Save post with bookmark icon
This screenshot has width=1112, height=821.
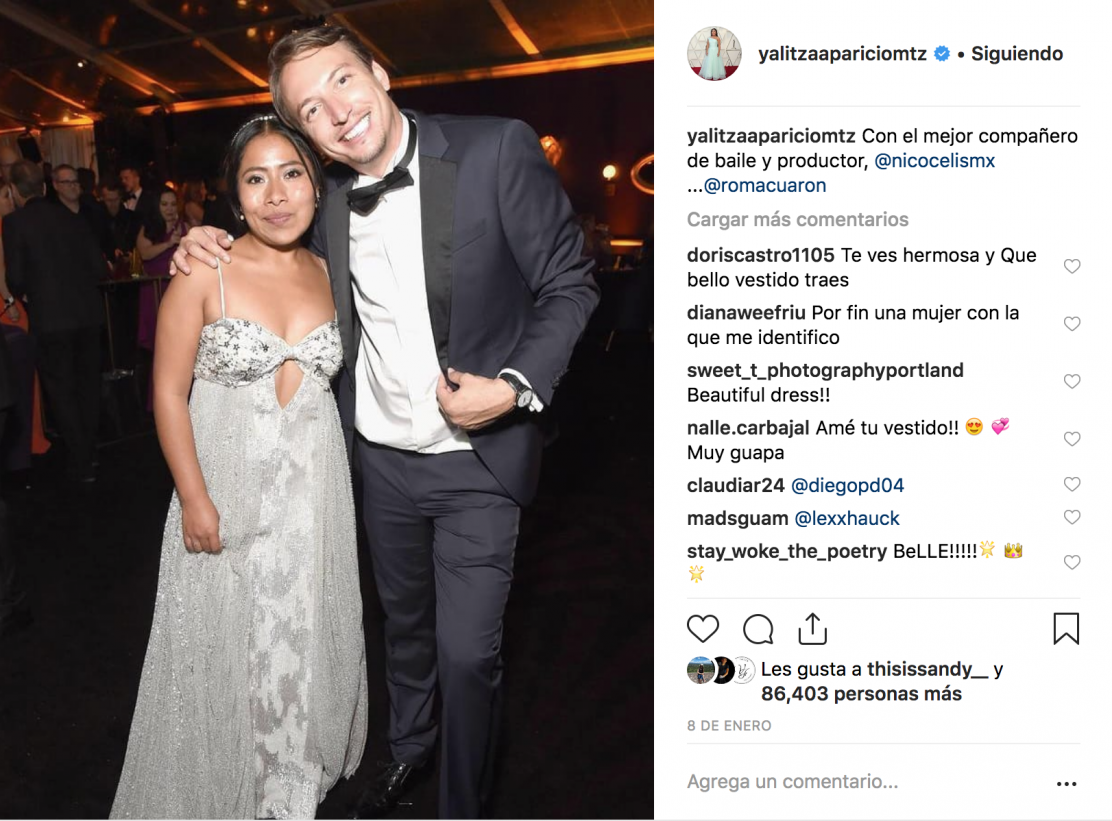(x=1065, y=629)
